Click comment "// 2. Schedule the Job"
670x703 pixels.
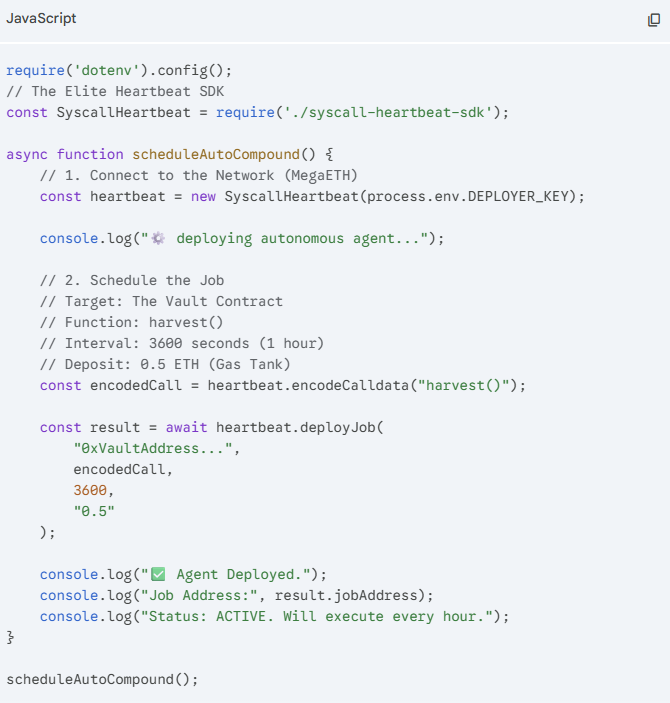[132, 280]
